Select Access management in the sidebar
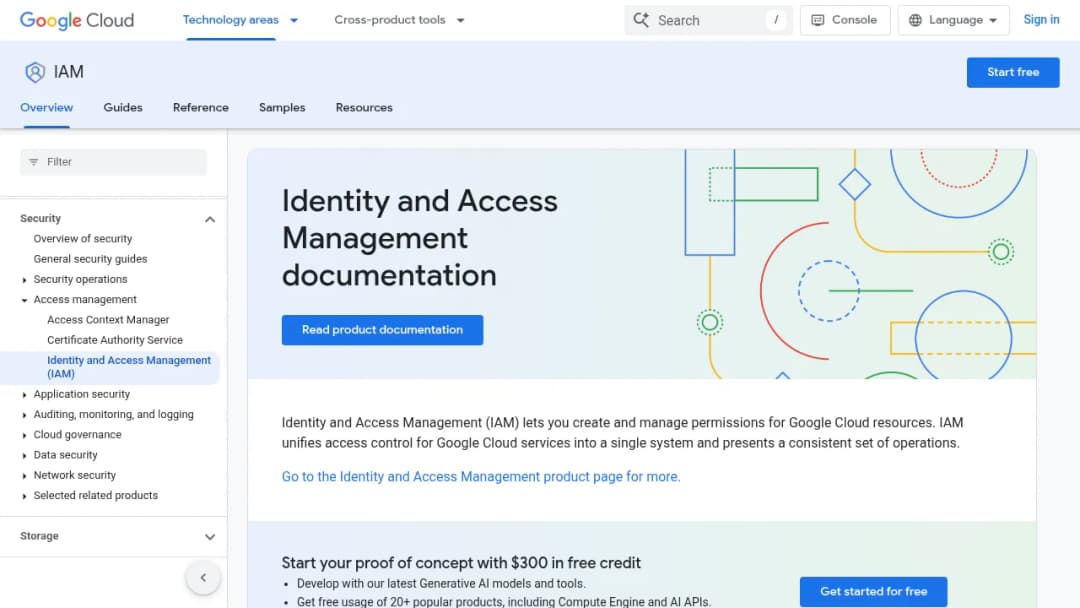This screenshot has width=1080, height=608. pos(85,300)
